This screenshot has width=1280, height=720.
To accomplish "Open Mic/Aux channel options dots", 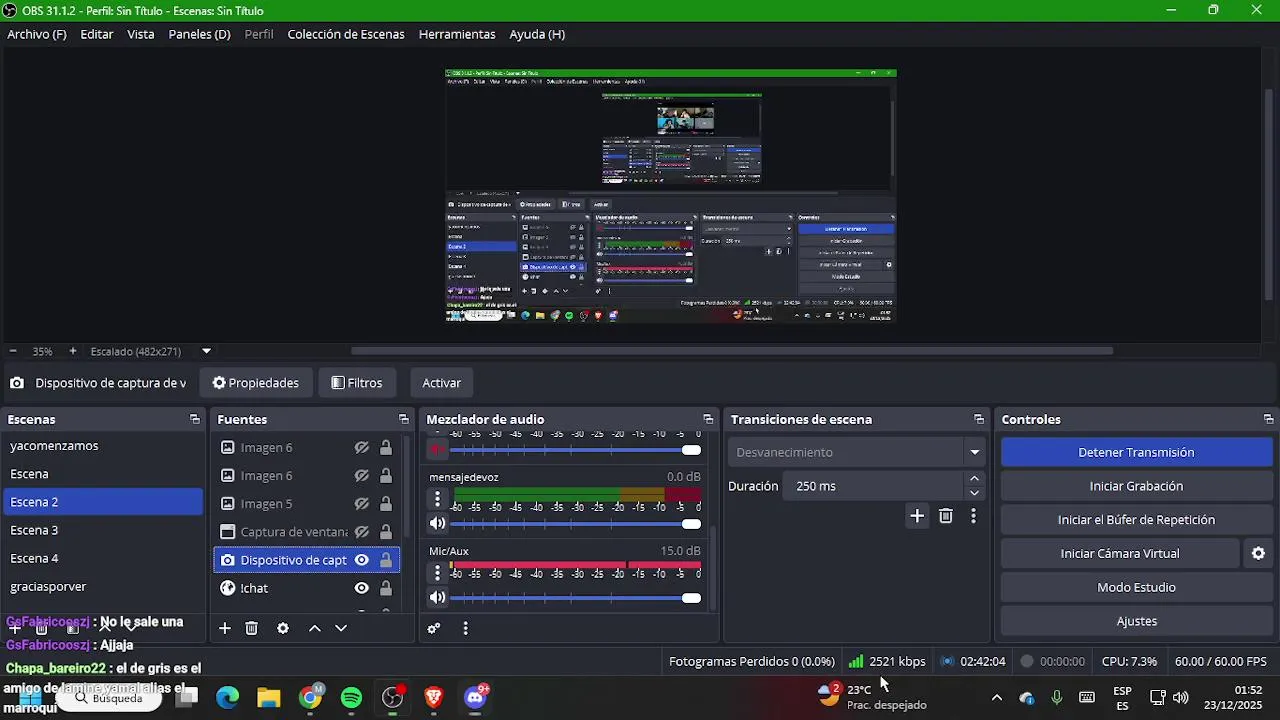I will click(437, 572).
